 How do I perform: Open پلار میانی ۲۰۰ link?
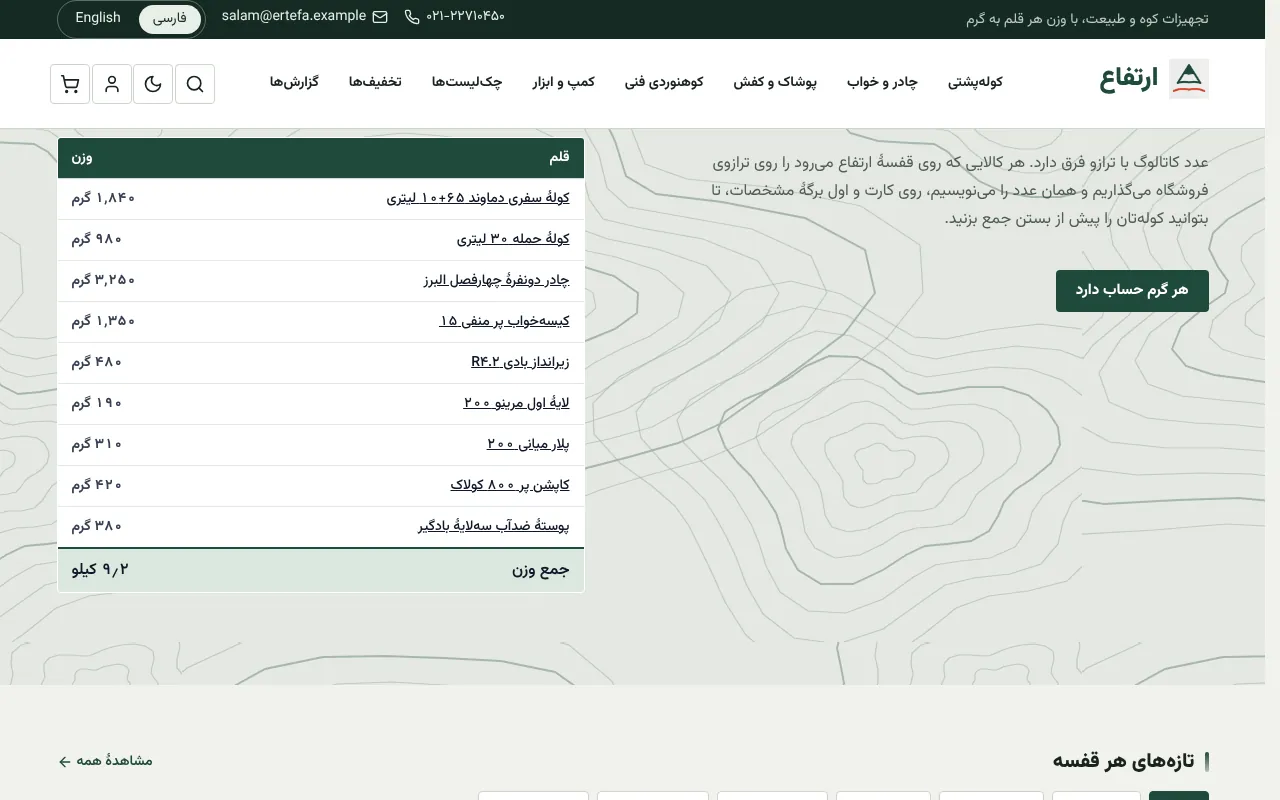tap(528, 445)
